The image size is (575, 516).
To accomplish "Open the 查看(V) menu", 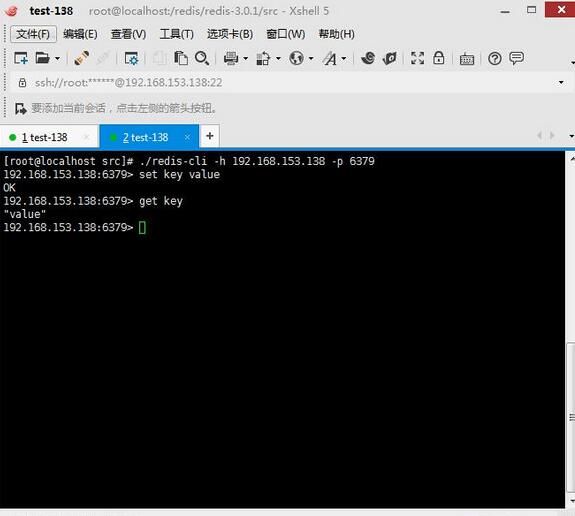I will pos(128,34).
